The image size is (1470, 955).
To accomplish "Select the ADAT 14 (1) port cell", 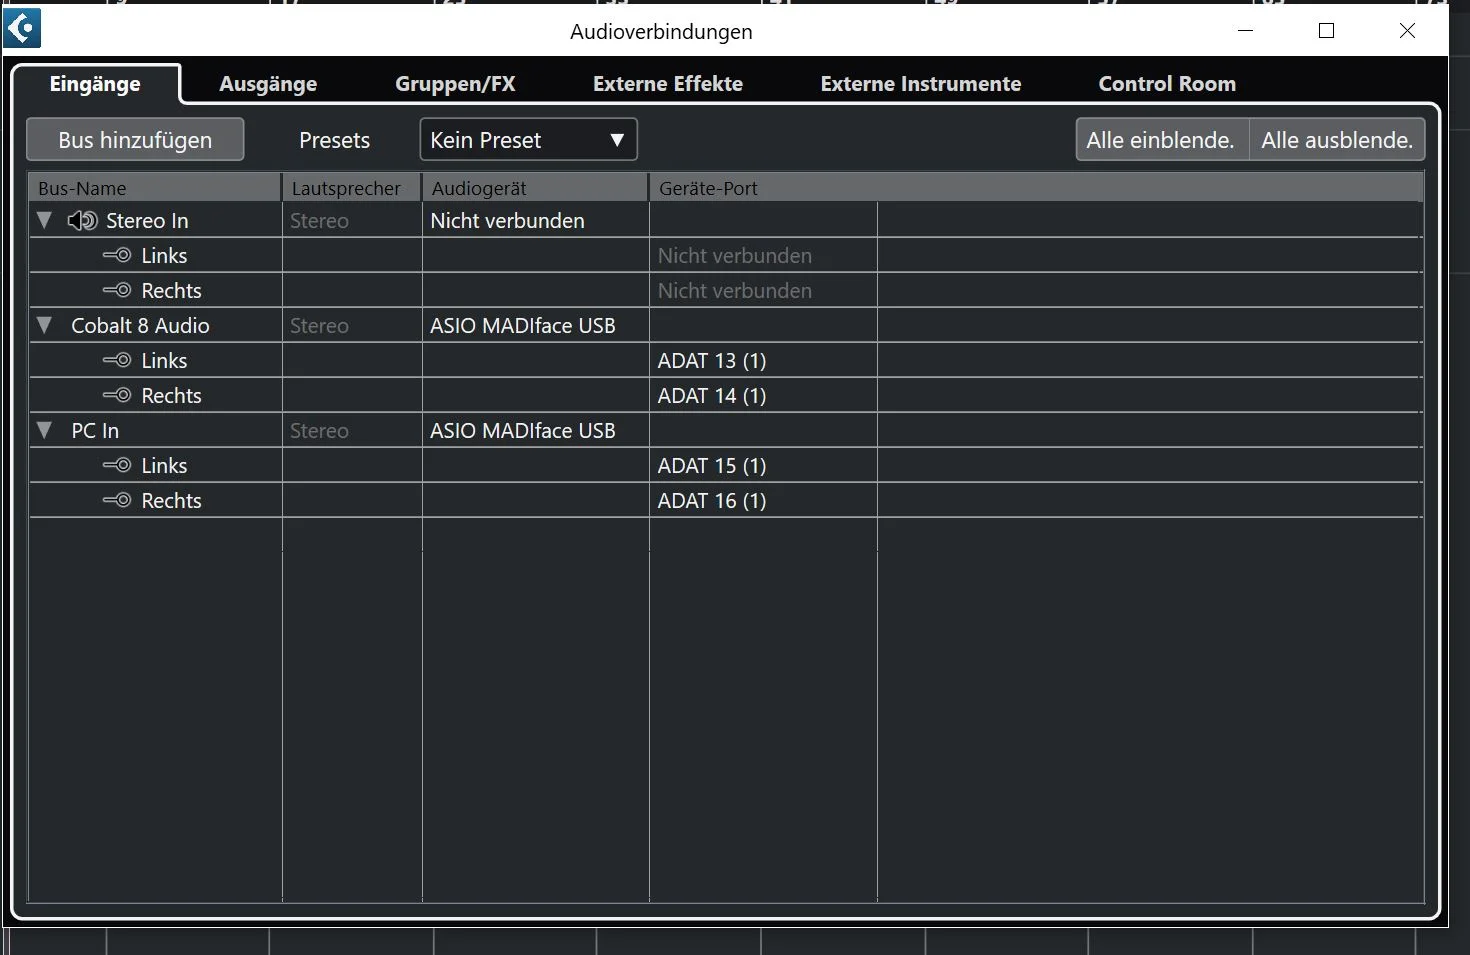I will click(x=763, y=395).
